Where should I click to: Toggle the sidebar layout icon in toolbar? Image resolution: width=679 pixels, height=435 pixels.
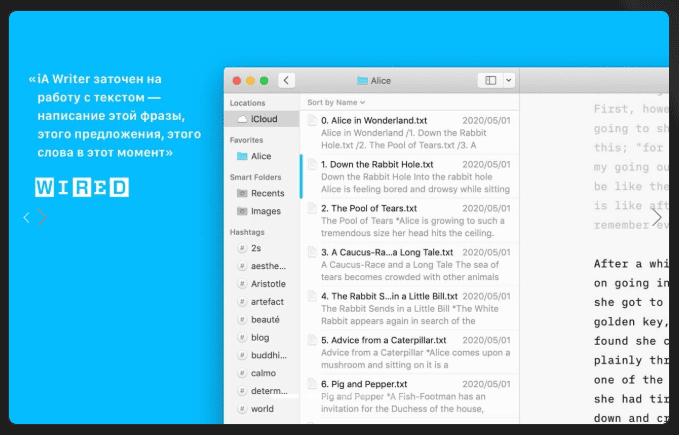pos(490,81)
